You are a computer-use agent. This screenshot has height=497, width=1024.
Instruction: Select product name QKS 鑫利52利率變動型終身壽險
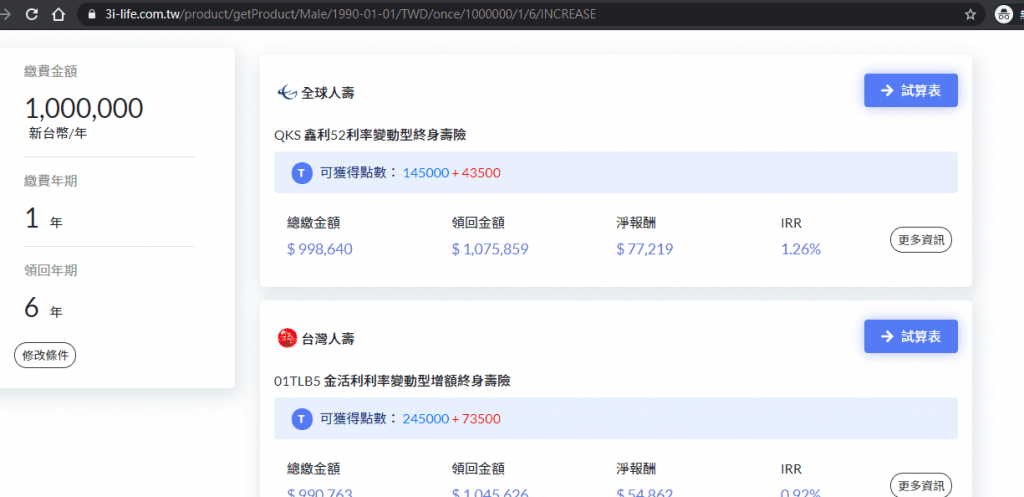[x=370, y=135]
